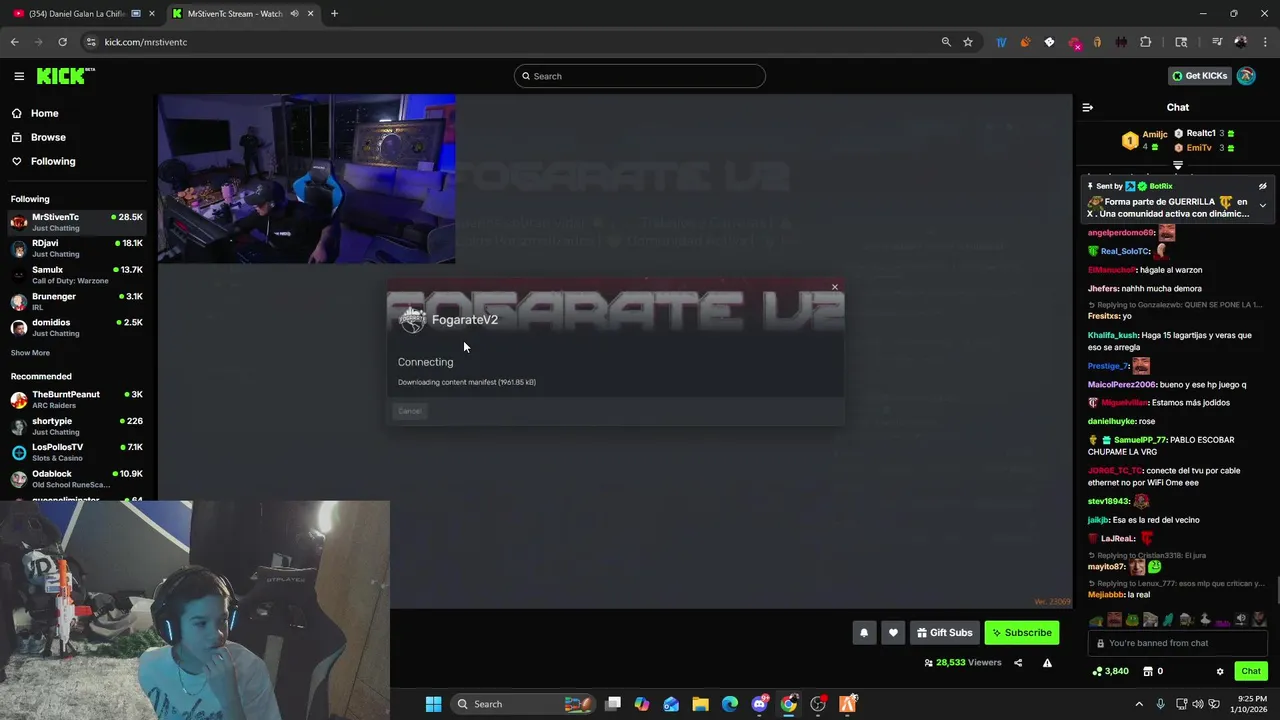
Task: Focus the Kick Search field
Action: click(x=640, y=76)
